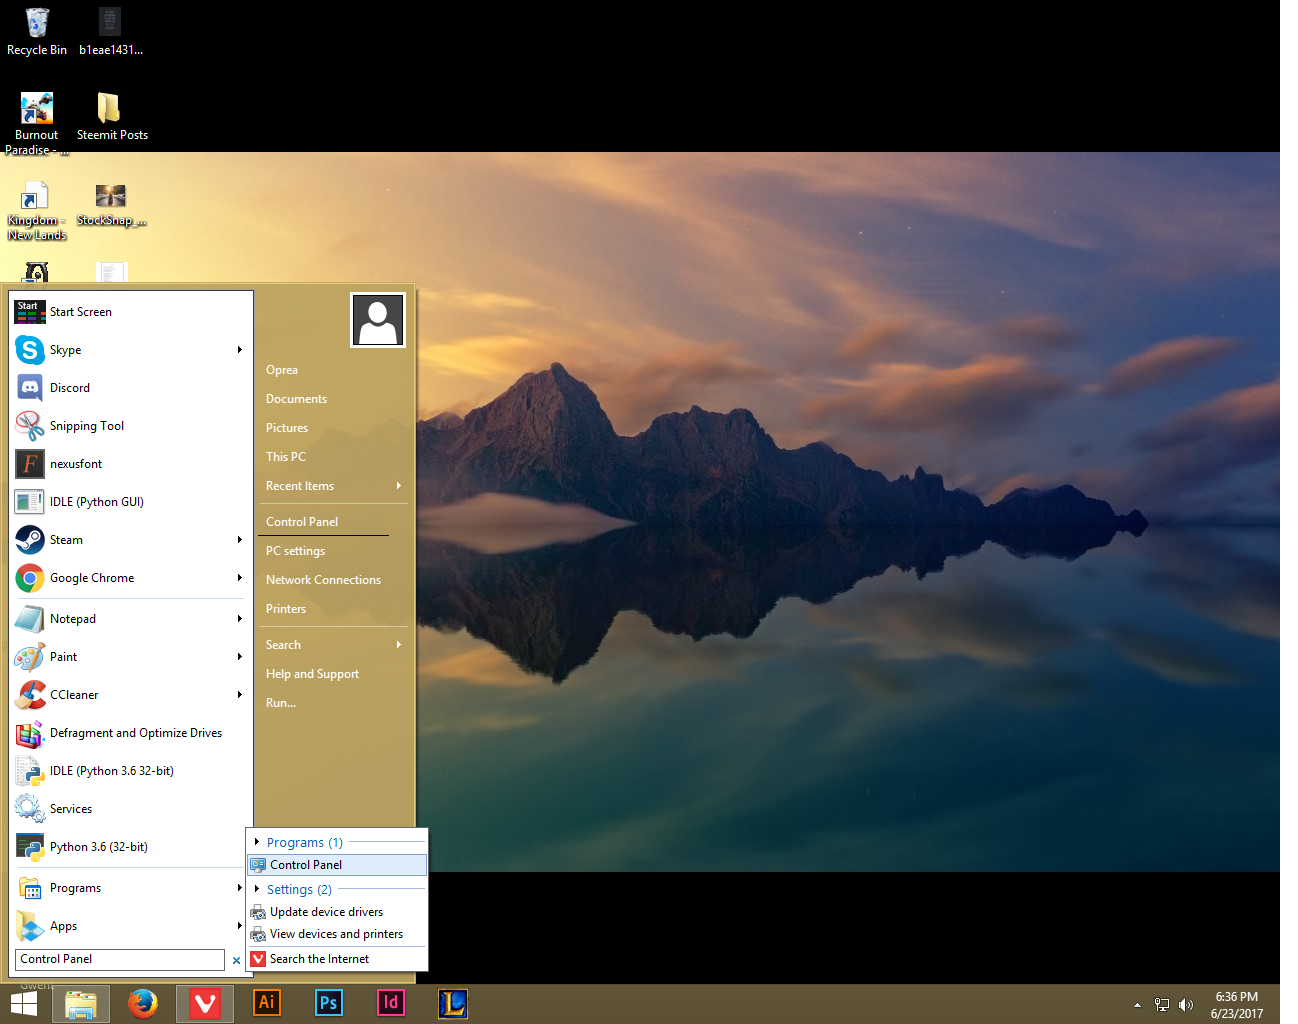Select Kingdom New Lands desktop shortcut

pos(37,211)
